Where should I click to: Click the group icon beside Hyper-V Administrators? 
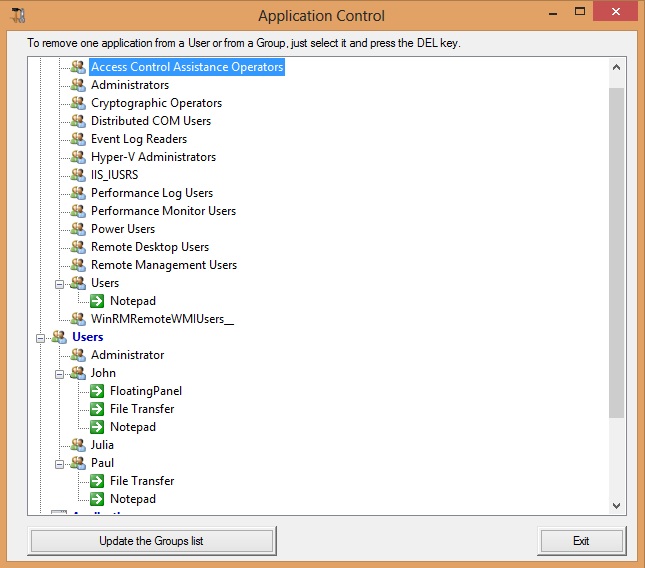(78, 157)
